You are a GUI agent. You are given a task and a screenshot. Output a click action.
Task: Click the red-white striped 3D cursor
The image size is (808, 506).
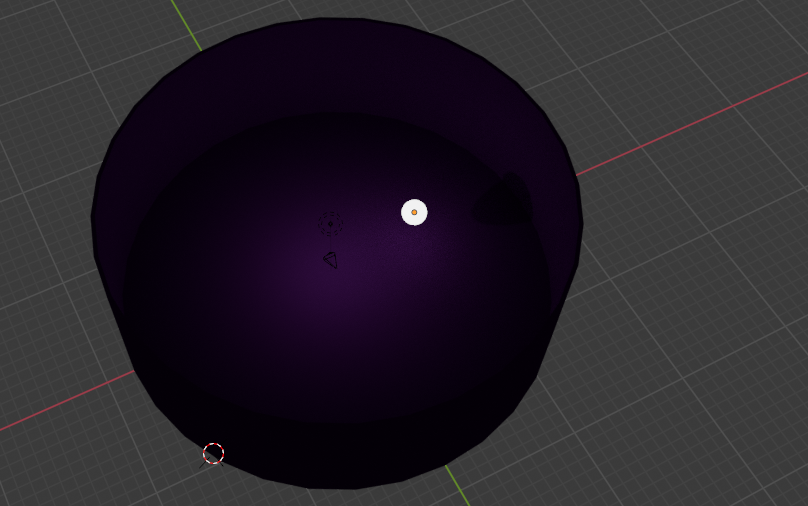213,454
